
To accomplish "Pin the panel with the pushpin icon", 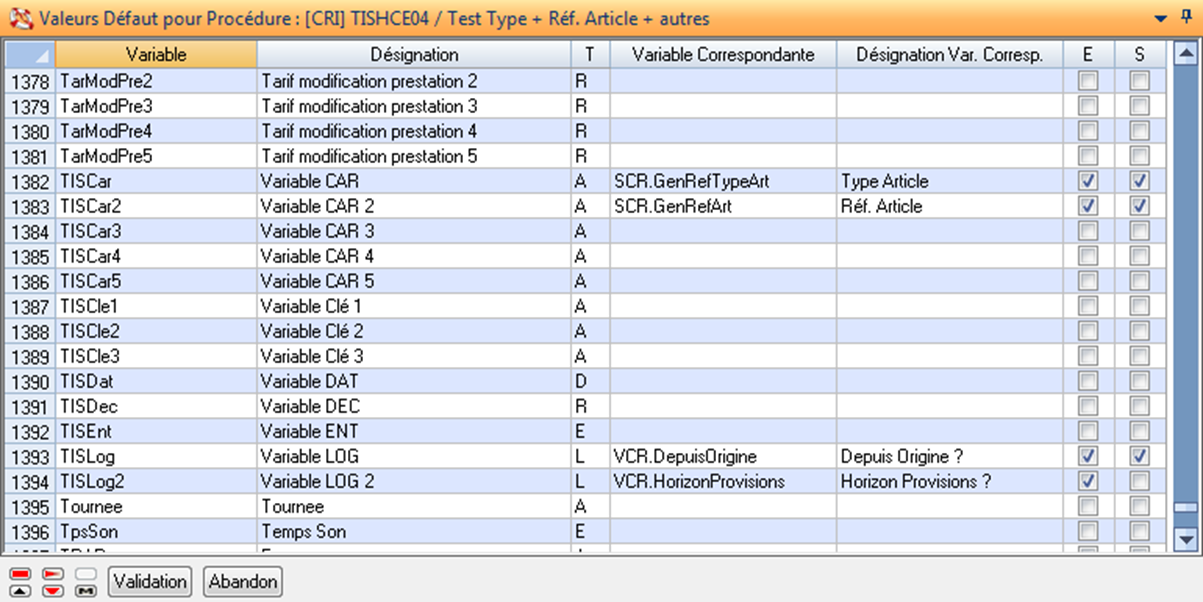I will point(1188,18).
